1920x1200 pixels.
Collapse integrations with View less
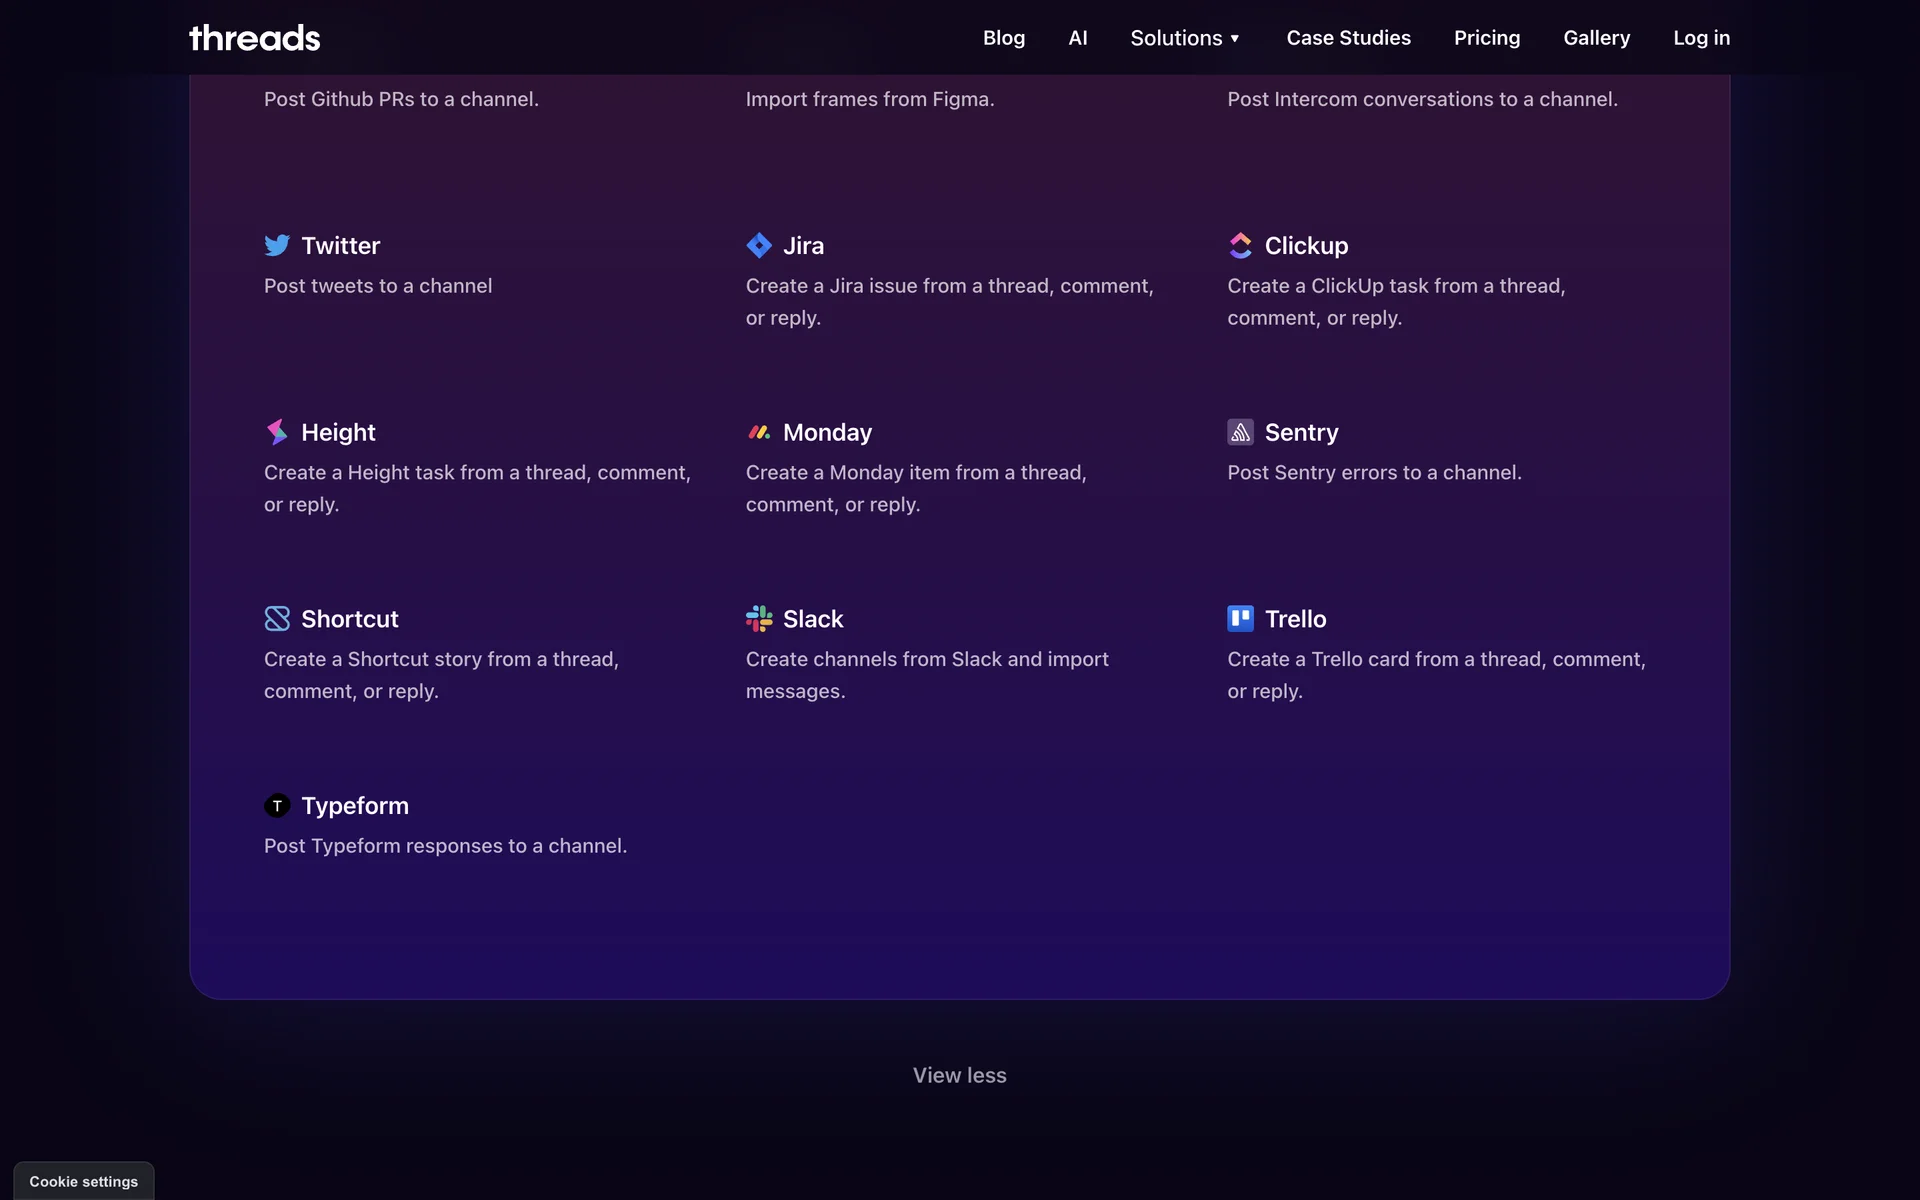(x=959, y=1075)
